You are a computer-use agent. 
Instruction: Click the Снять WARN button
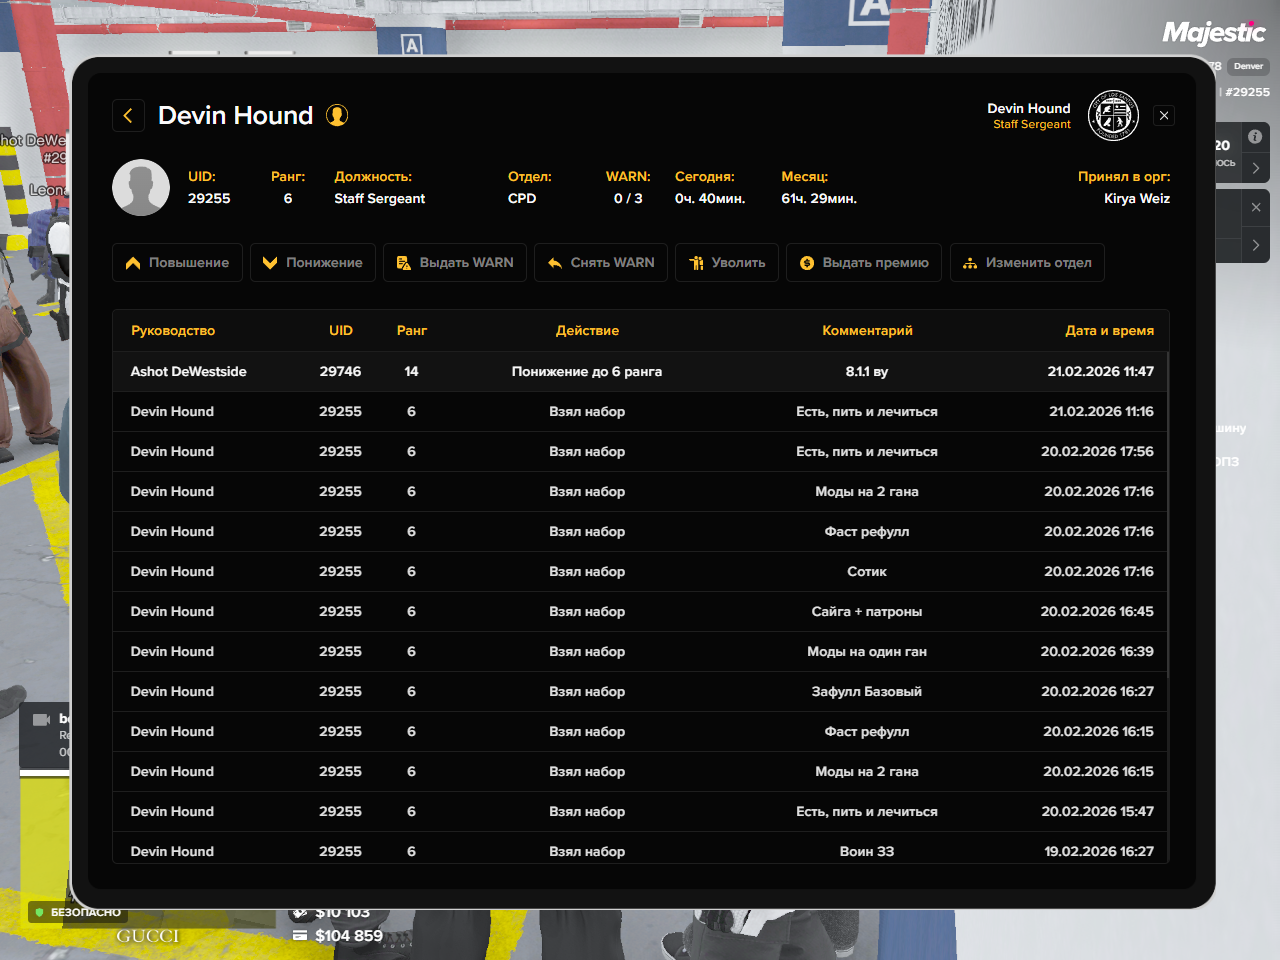[x=601, y=263]
